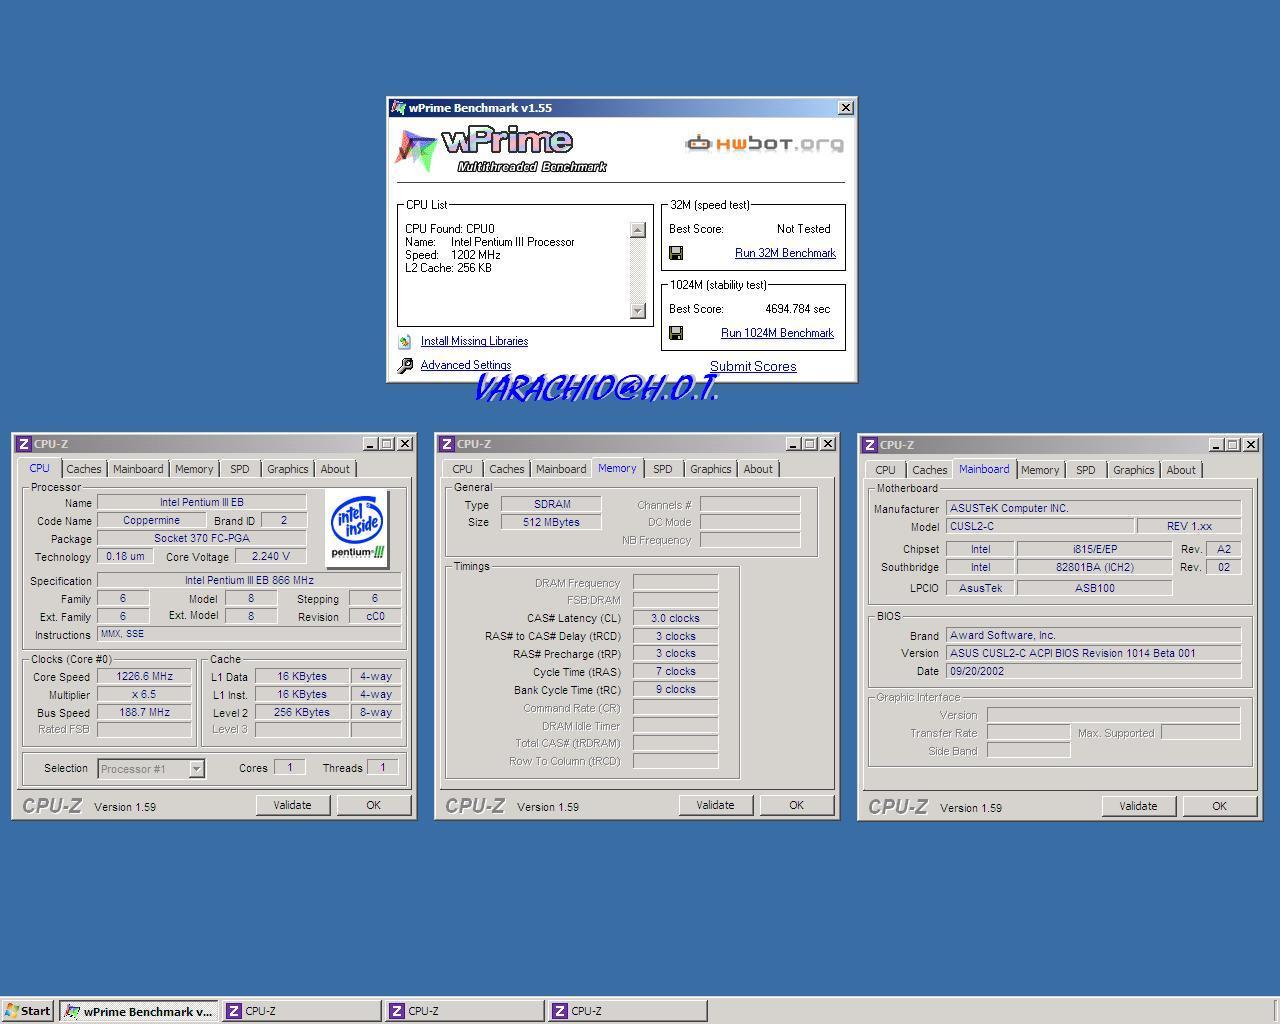
Task: Select the first CPU-Z taskbar button
Action: 301,1011
